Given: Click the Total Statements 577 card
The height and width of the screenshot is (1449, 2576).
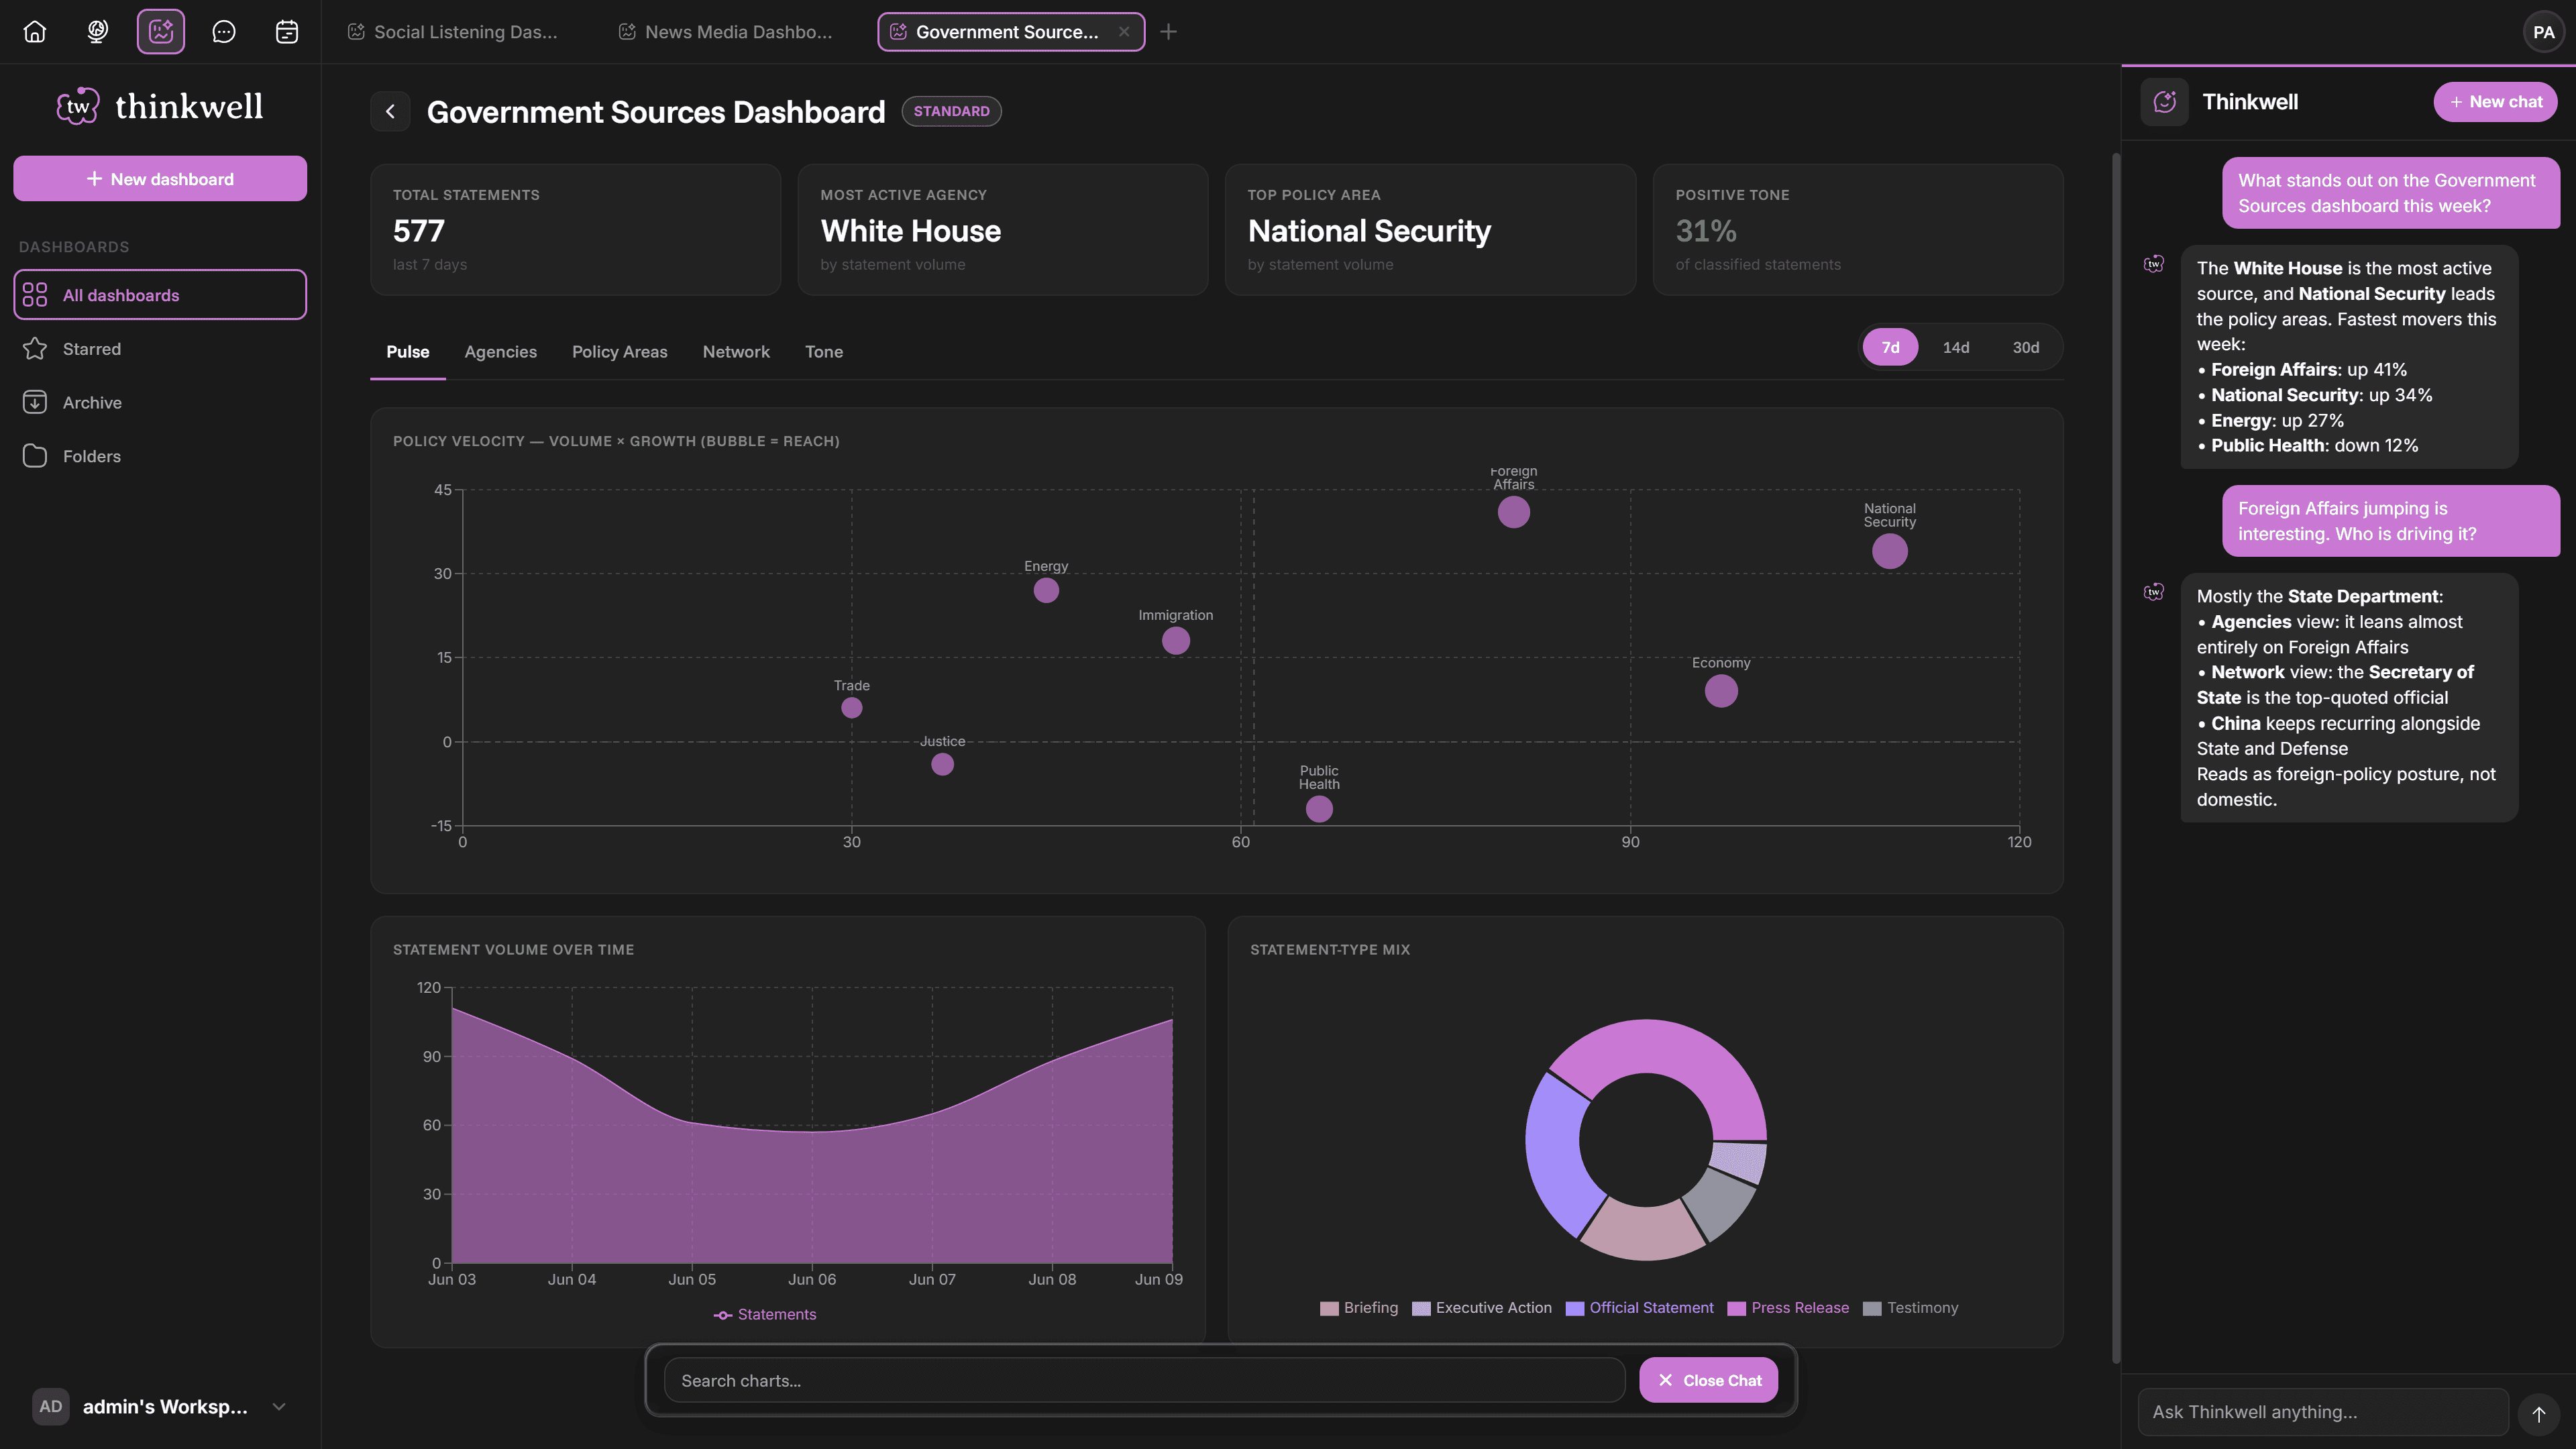Looking at the screenshot, I should [x=575, y=230].
